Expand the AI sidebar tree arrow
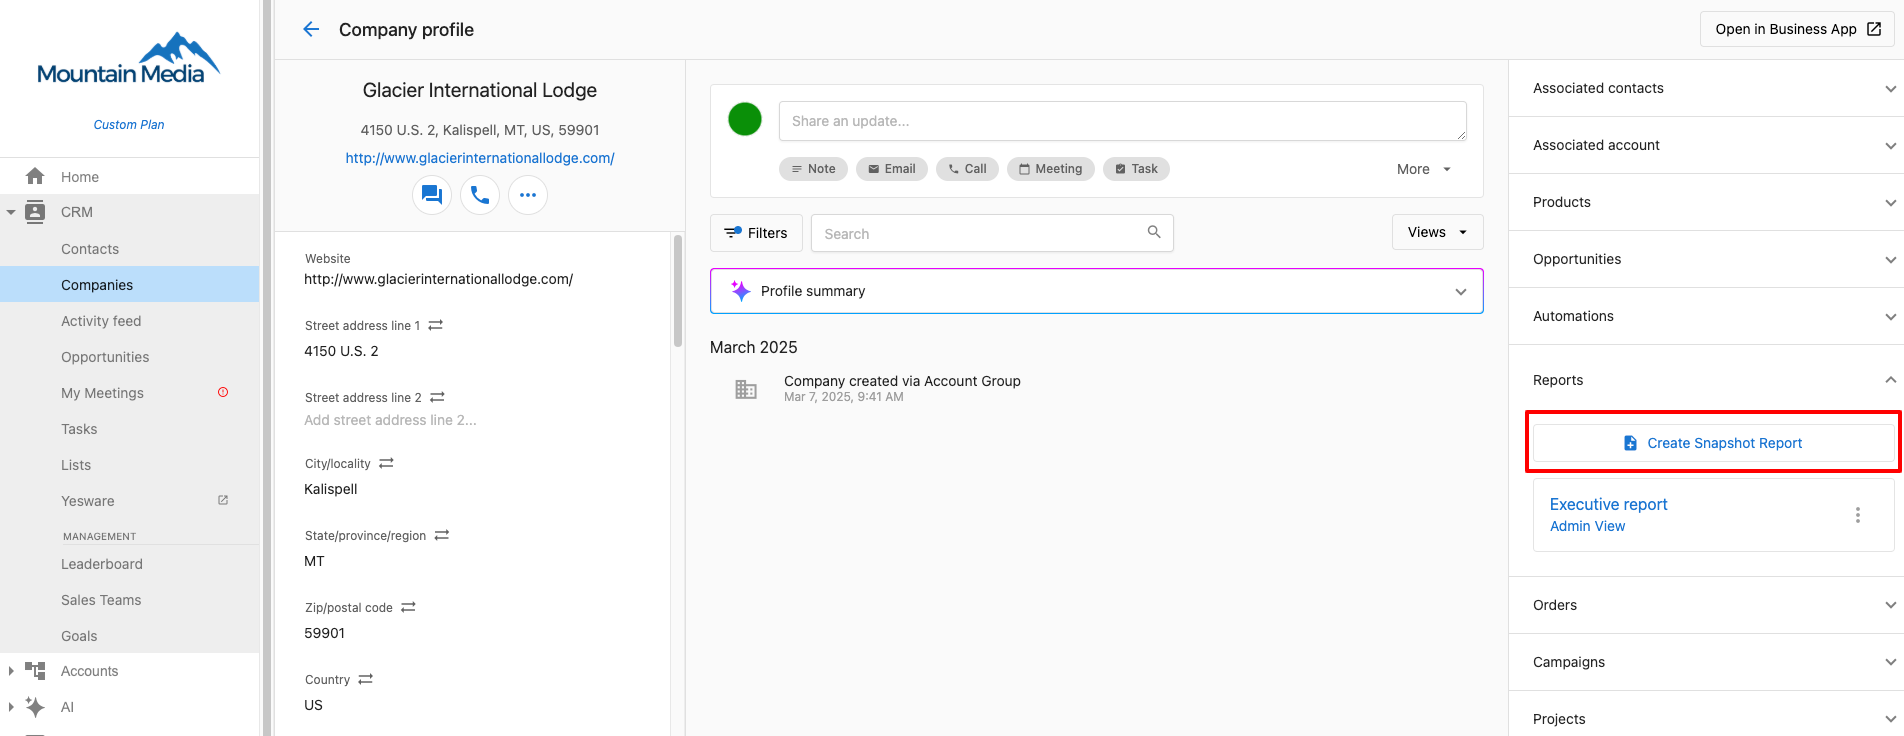This screenshot has width=1904, height=736. 11,707
